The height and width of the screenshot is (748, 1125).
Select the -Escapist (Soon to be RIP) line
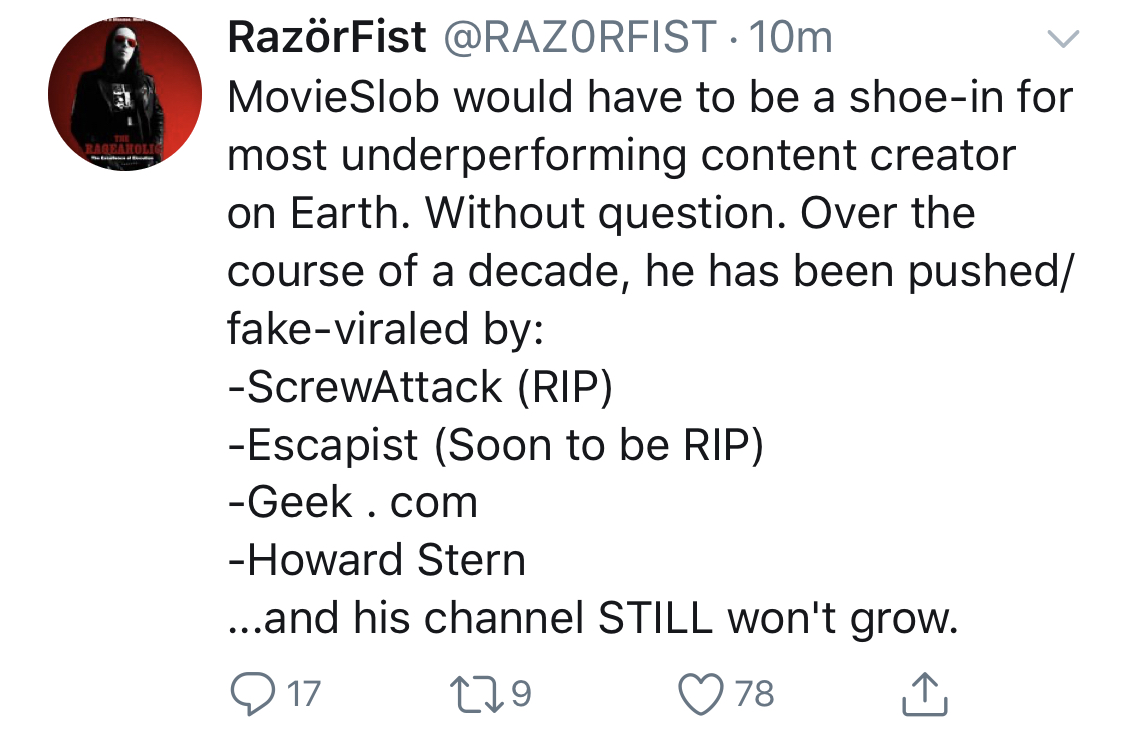click(x=495, y=445)
